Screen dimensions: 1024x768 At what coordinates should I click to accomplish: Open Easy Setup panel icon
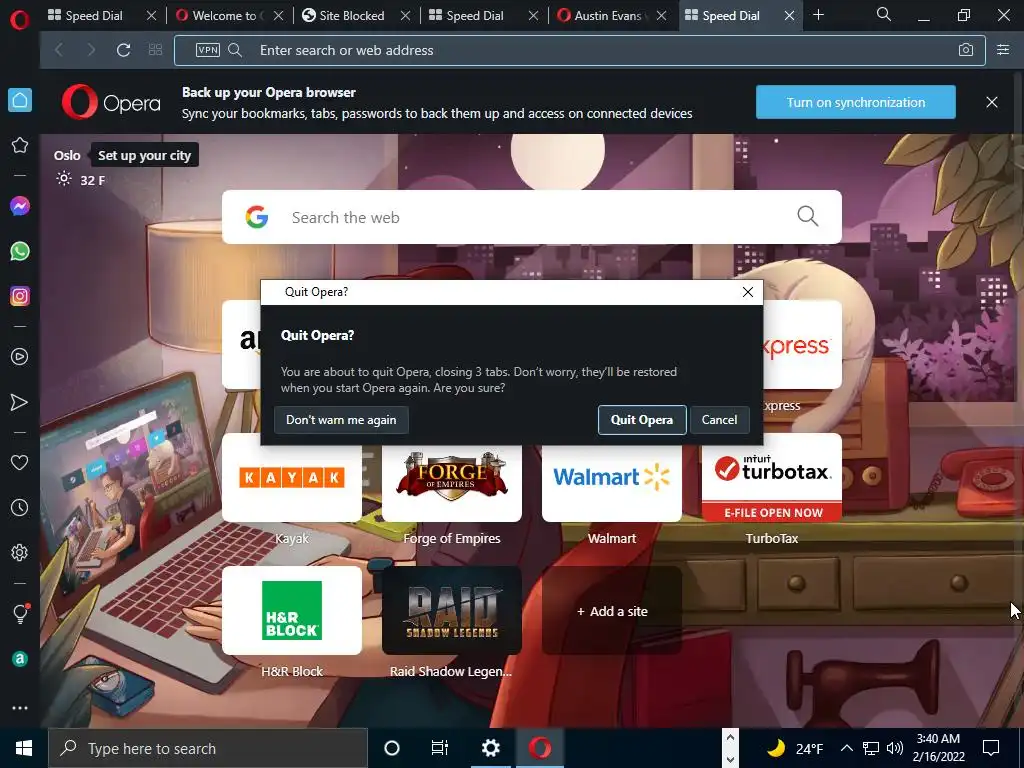tap(1003, 50)
